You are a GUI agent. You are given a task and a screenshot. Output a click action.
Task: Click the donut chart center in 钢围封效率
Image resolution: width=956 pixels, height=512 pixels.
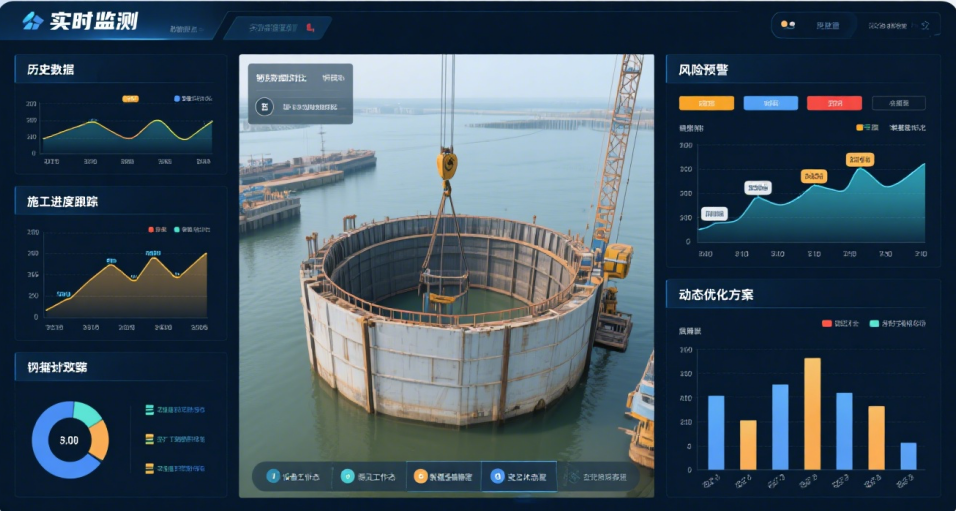[69, 440]
